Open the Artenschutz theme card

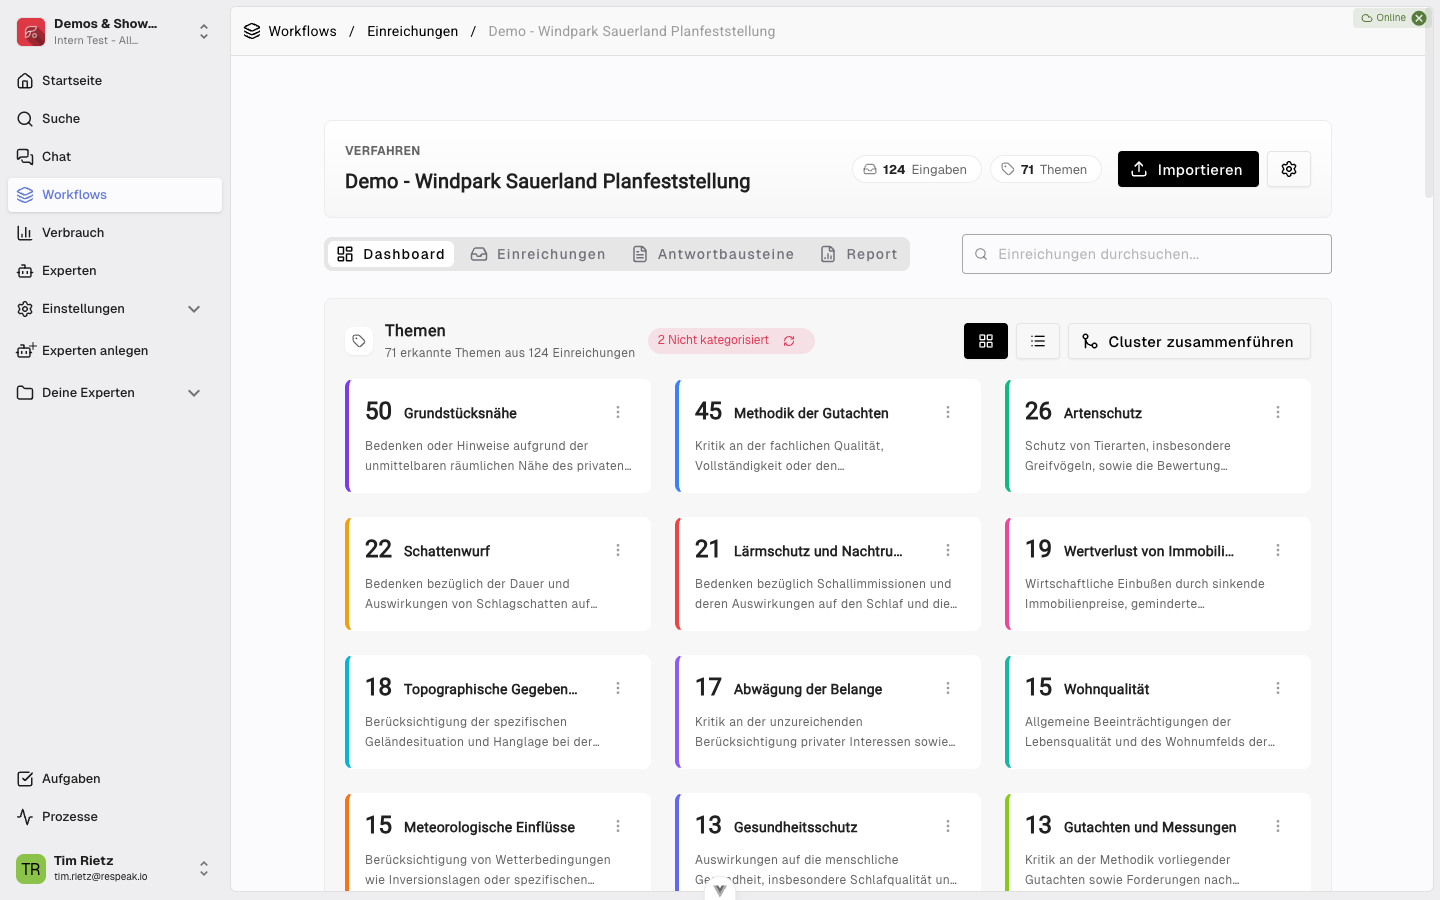[x=1158, y=436]
